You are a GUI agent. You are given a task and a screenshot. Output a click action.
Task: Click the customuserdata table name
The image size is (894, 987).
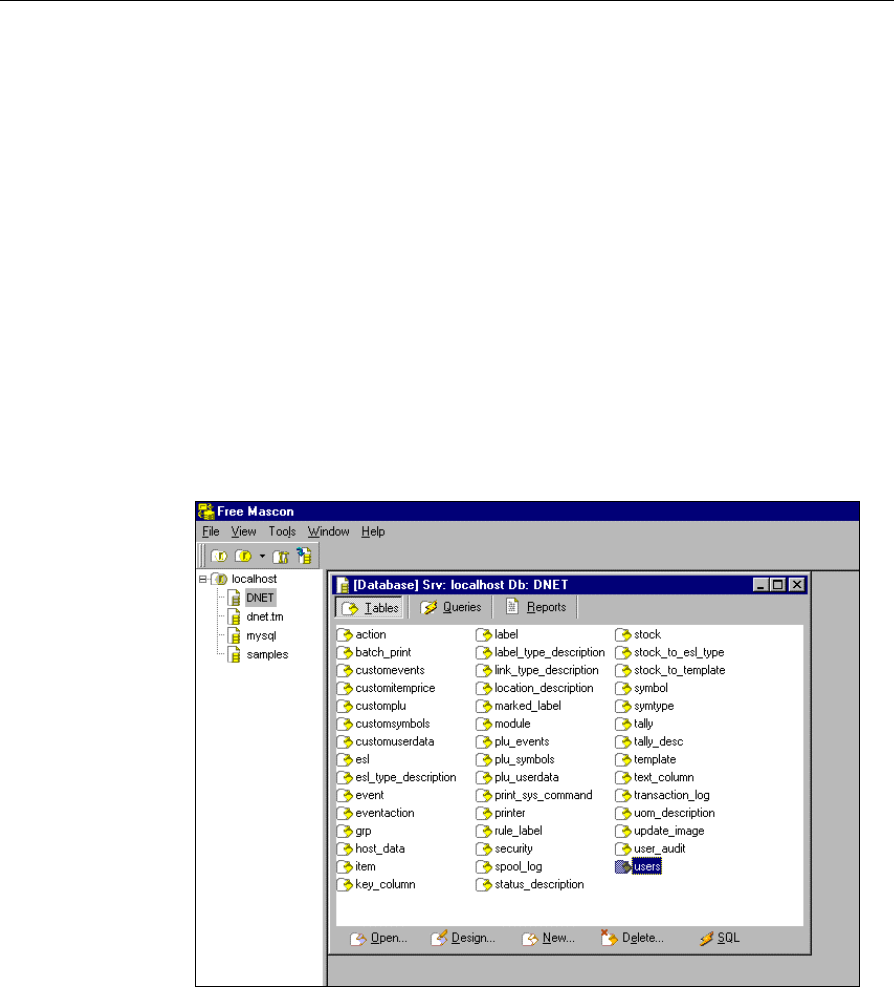(x=395, y=742)
